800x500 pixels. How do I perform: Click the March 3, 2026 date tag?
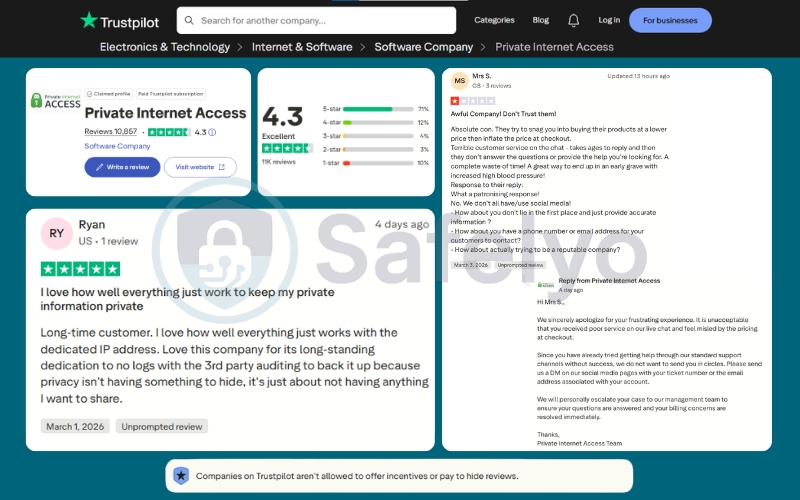471,265
